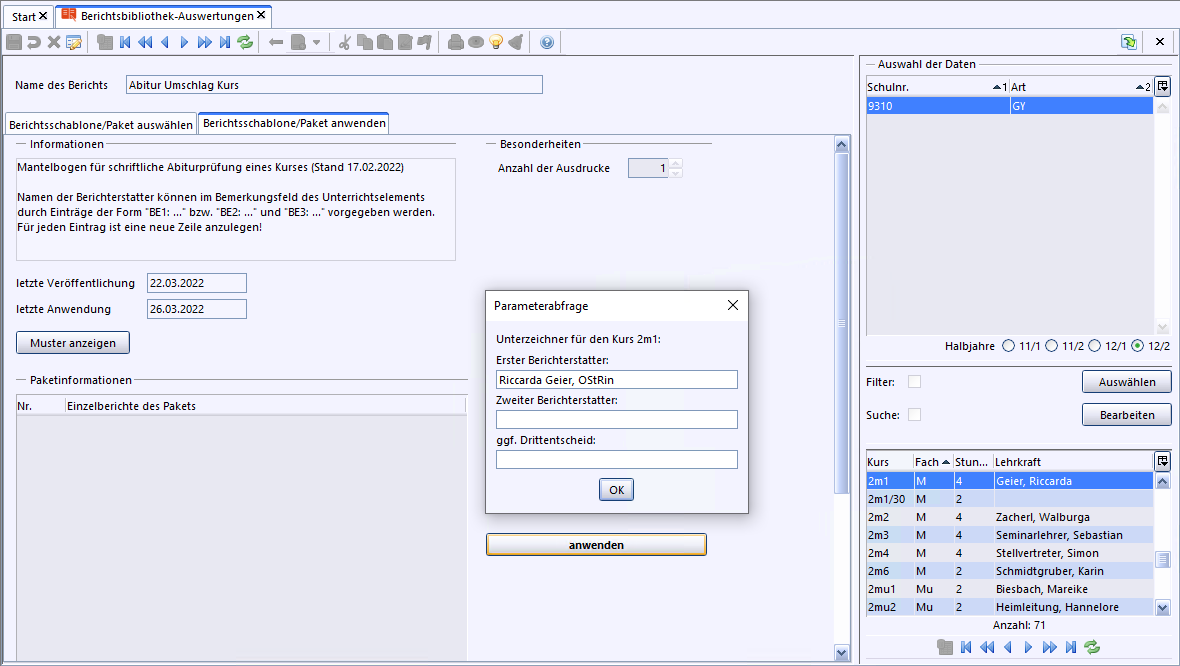Click the gray back arrow toolbar icon
The image size is (1180, 666).
276,42
